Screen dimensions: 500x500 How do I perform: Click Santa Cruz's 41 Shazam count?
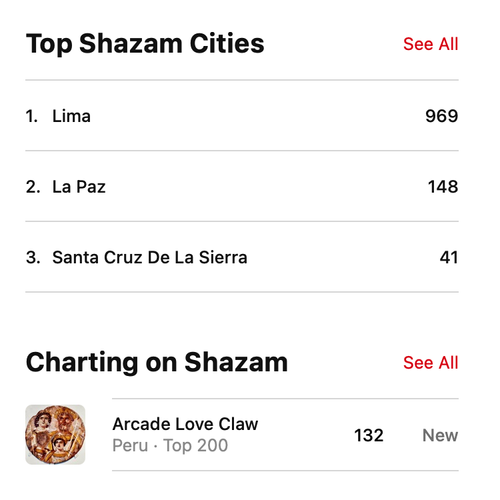click(x=449, y=257)
